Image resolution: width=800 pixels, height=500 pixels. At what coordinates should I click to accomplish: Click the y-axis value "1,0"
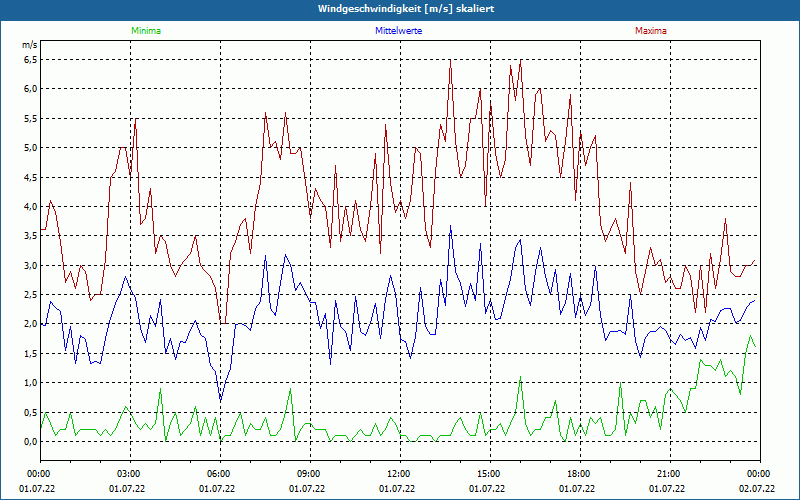coord(31,383)
